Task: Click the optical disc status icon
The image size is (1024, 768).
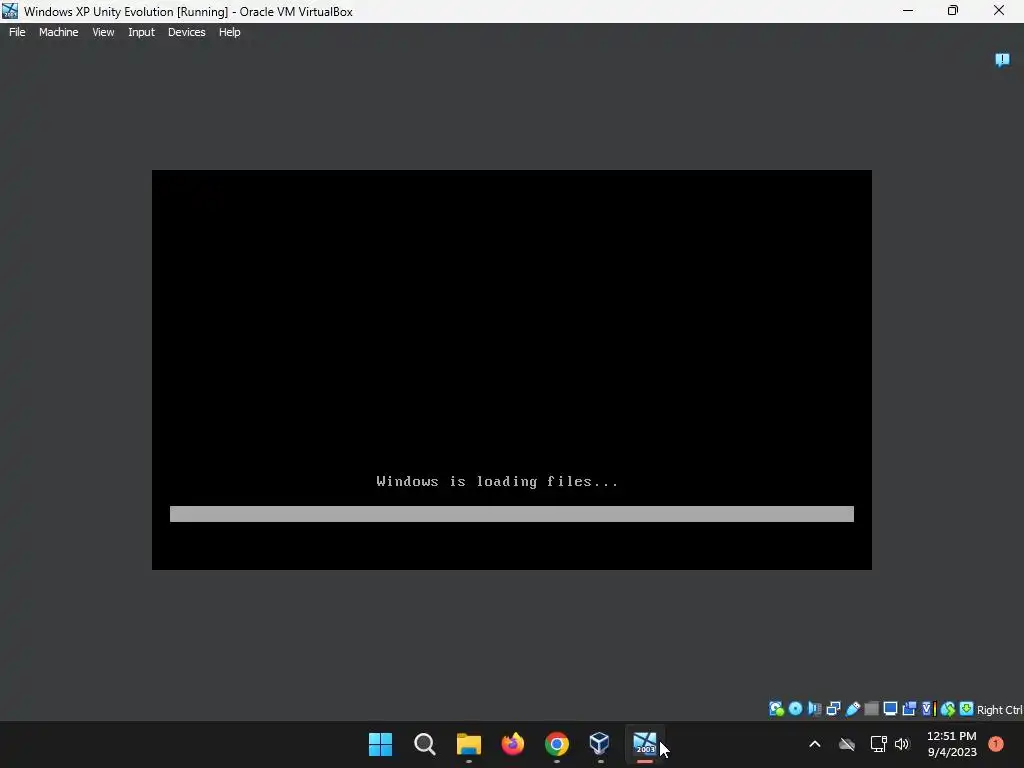Action: pyautogui.click(x=795, y=709)
